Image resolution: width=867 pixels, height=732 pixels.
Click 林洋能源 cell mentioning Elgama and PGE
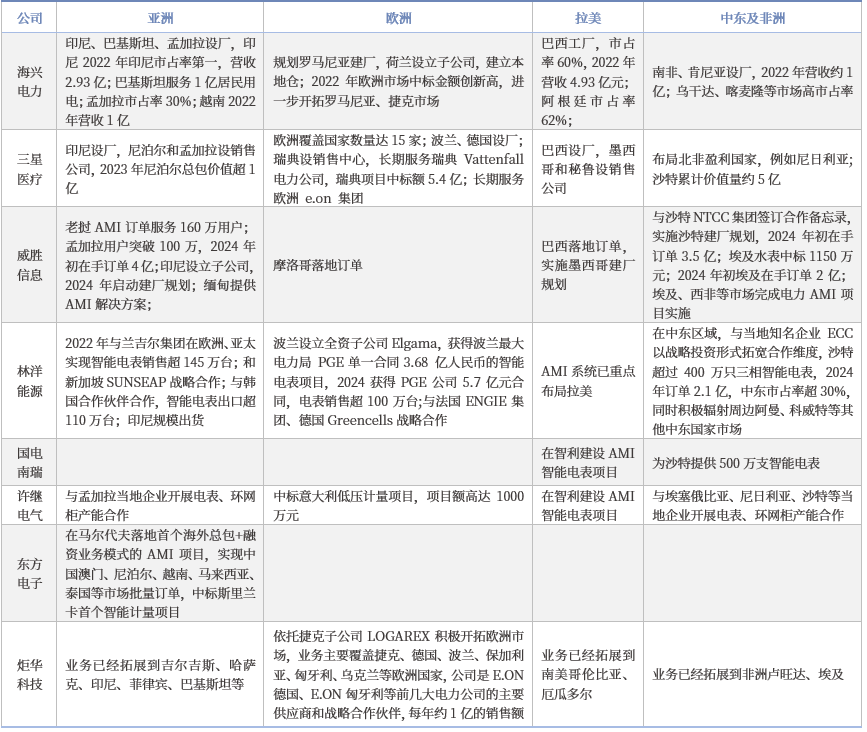398,381
